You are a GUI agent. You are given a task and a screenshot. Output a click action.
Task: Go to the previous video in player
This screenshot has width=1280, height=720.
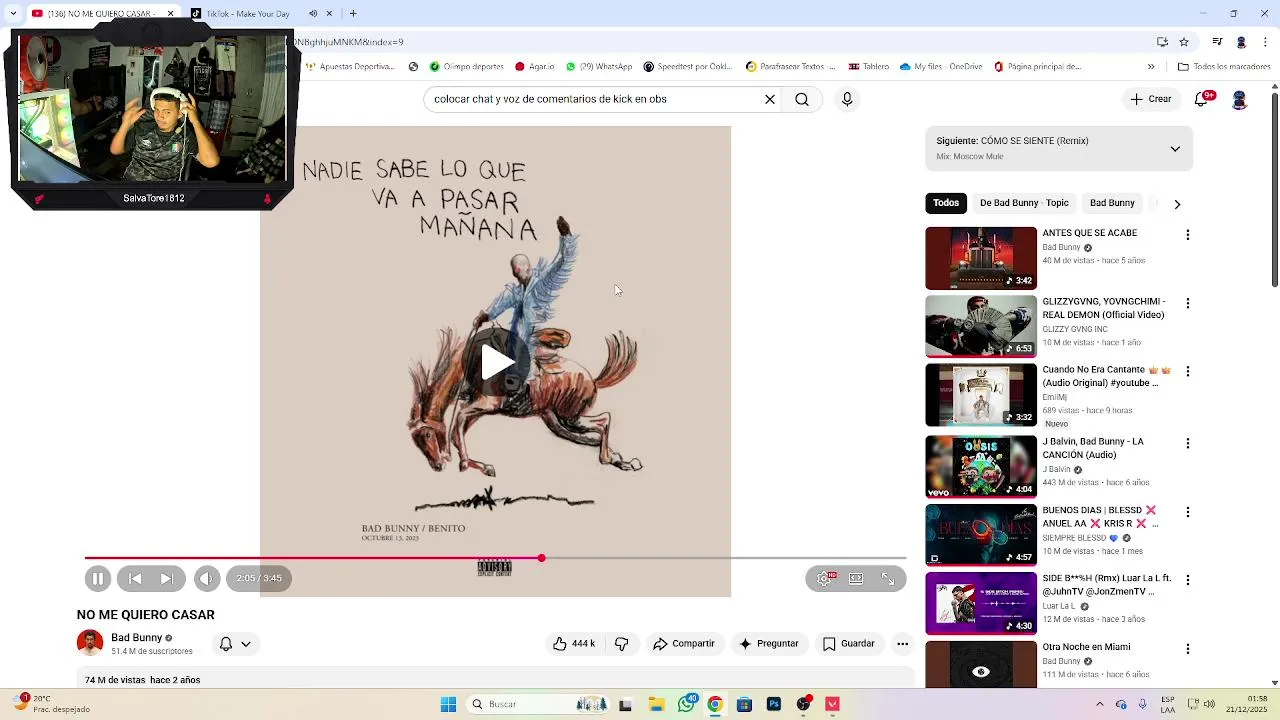[x=135, y=578]
